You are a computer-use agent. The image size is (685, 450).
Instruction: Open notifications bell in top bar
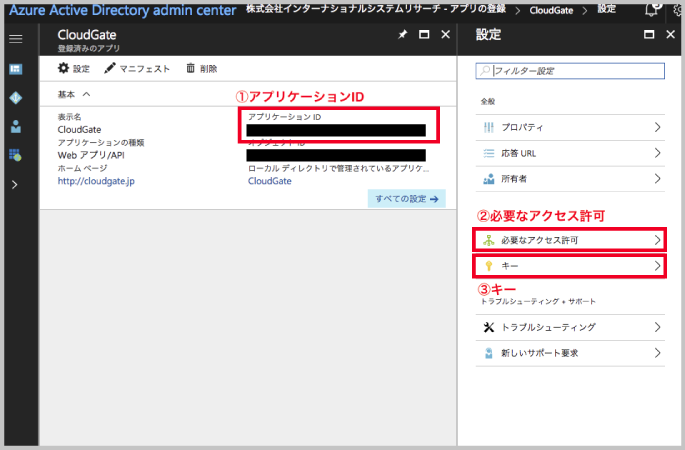point(651,10)
